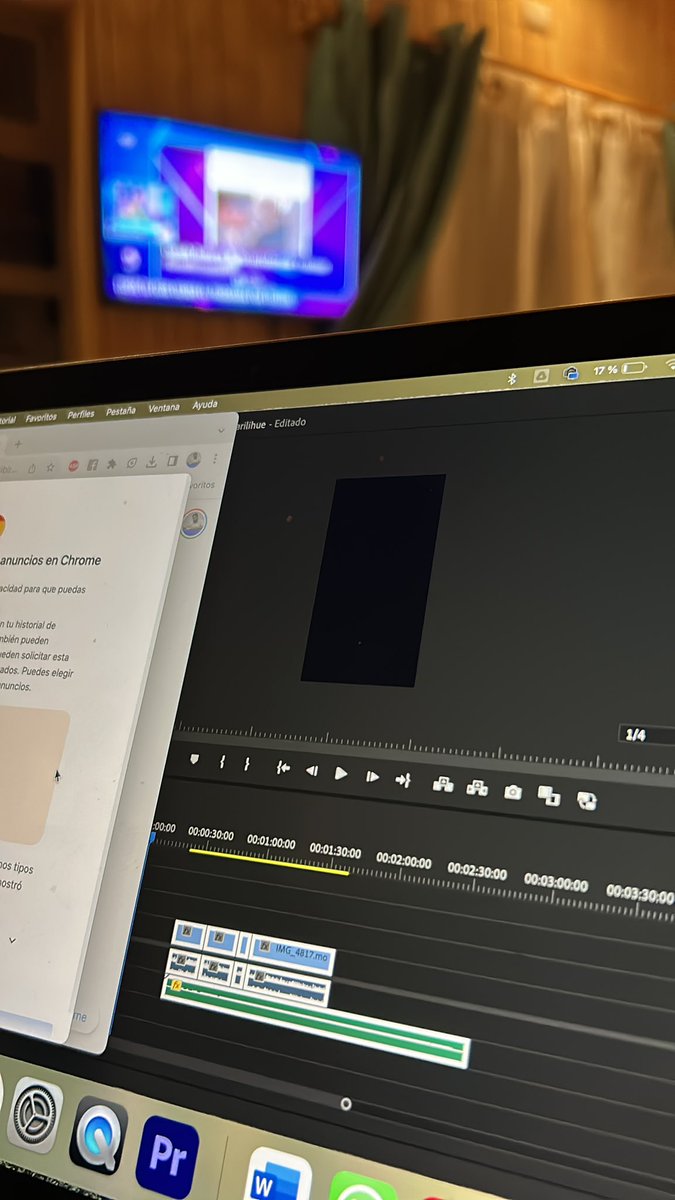Image resolution: width=675 pixels, height=1200 pixels.
Task: Open the Chrome three-dot menu
Action: click(215, 458)
